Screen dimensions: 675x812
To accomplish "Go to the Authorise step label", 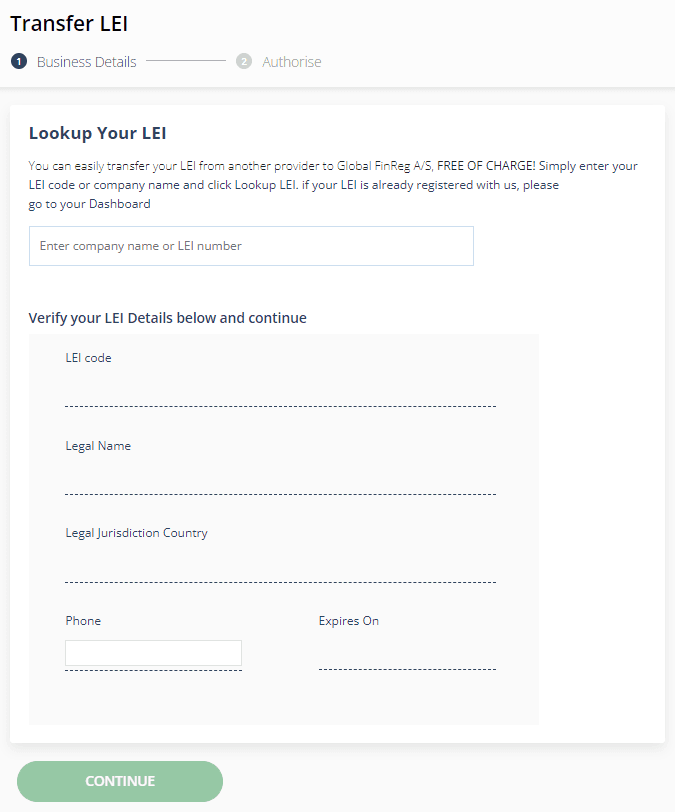I will (x=292, y=62).
